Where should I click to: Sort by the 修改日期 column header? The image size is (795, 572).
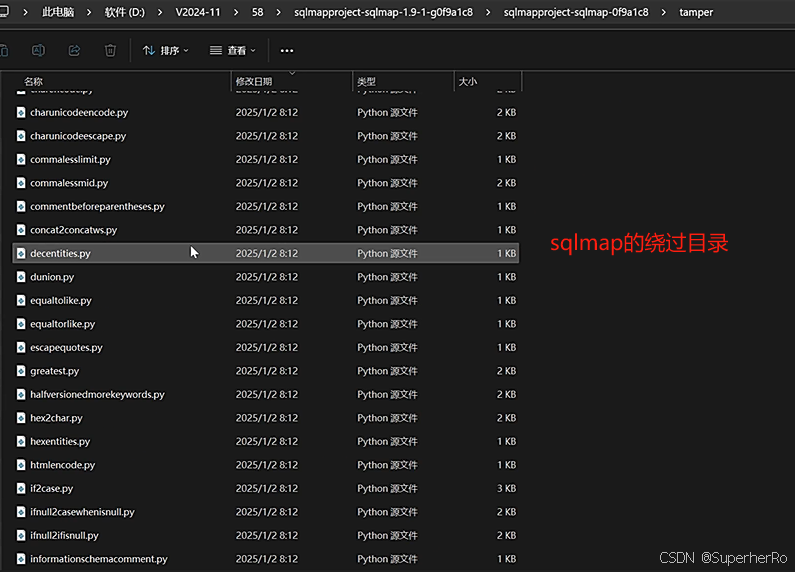(254, 82)
